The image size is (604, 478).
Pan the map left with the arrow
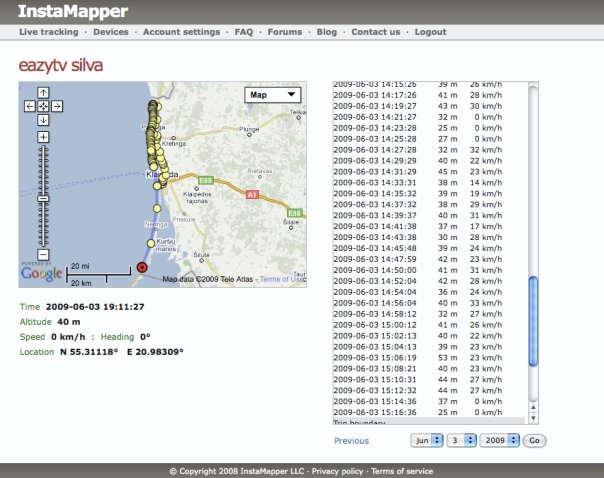30,106
